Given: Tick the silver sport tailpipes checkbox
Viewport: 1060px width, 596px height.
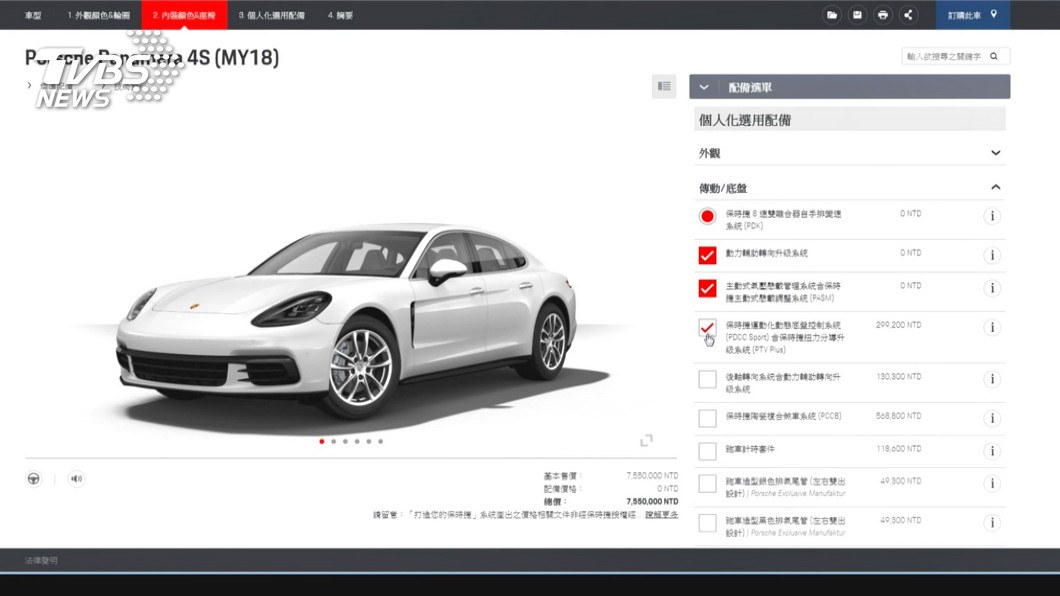Looking at the screenshot, I should pos(707,484).
